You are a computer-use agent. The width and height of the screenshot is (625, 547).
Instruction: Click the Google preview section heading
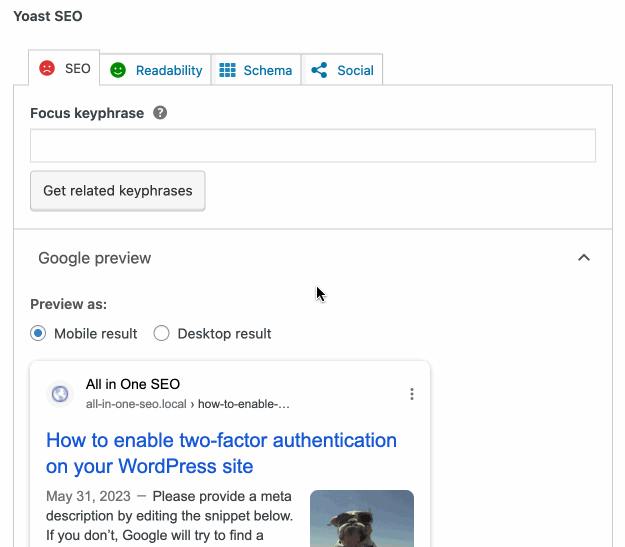click(95, 258)
